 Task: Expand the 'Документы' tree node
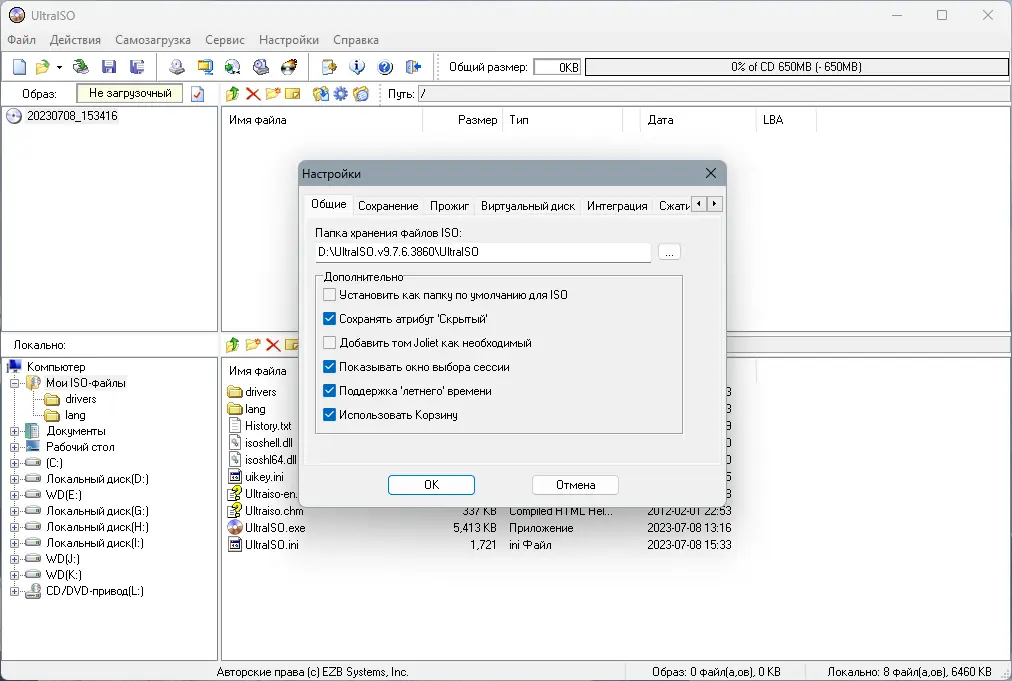click(14, 431)
